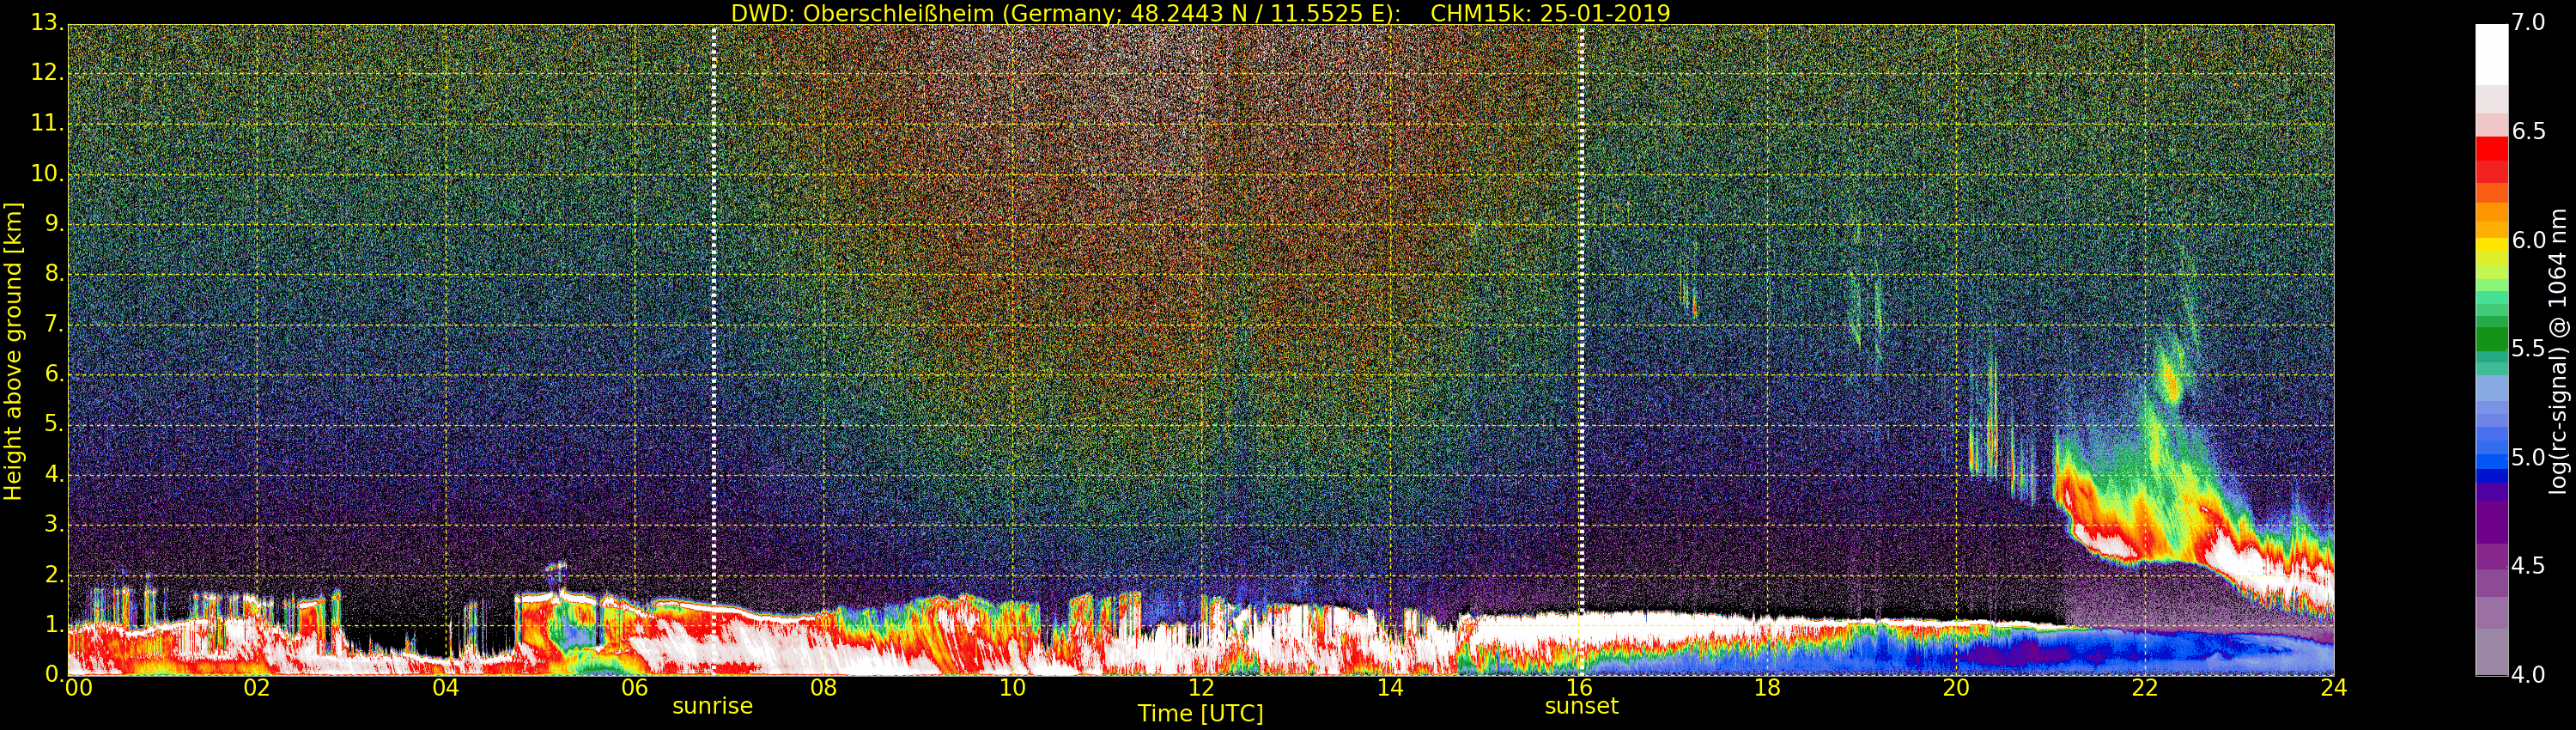Click the "log(rc-signal) @ 1064 nm" colorbar label
Screen dimensions: 2576x730
click(2557, 351)
